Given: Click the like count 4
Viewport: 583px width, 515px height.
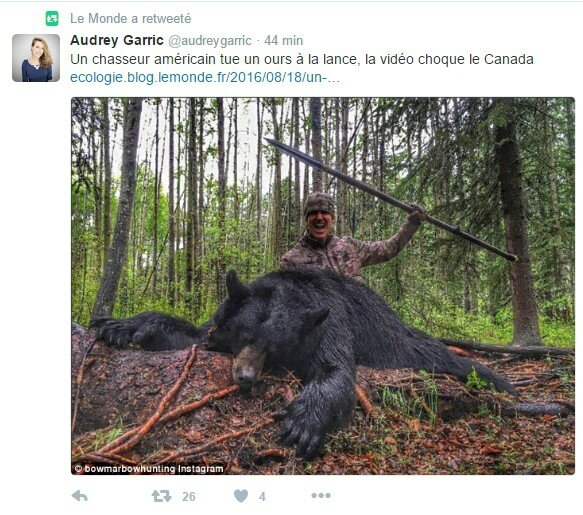Looking at the screenshot, I should click(x=262, y=496).
